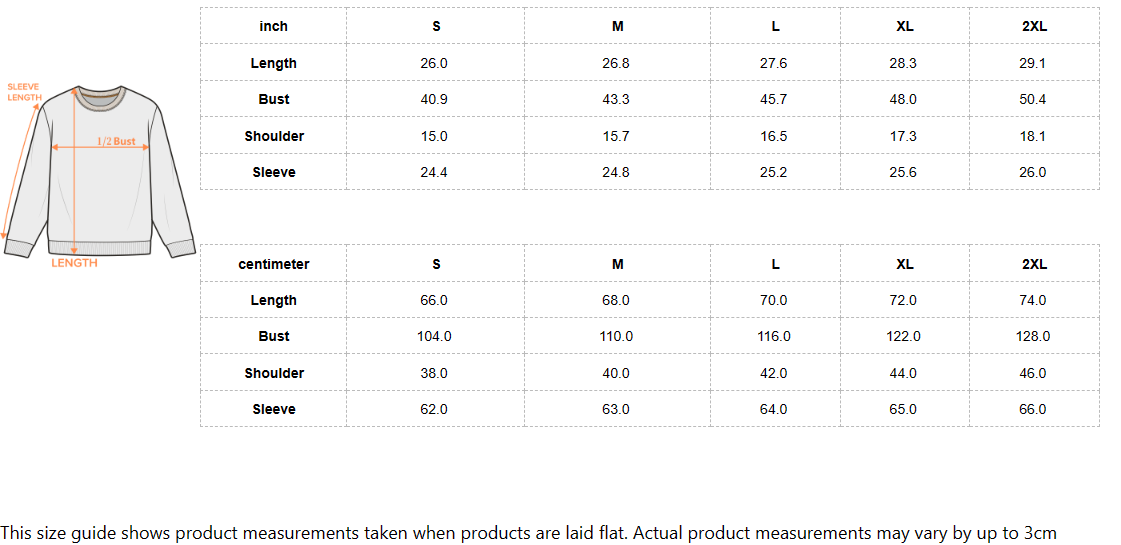
Task: Click the 44.0 shoulder value for XL
Action: tap(903, 373)
